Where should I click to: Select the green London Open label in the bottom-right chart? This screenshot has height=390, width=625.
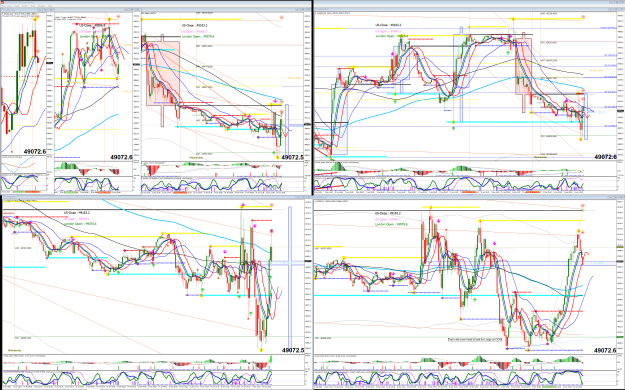pos(391,224)
